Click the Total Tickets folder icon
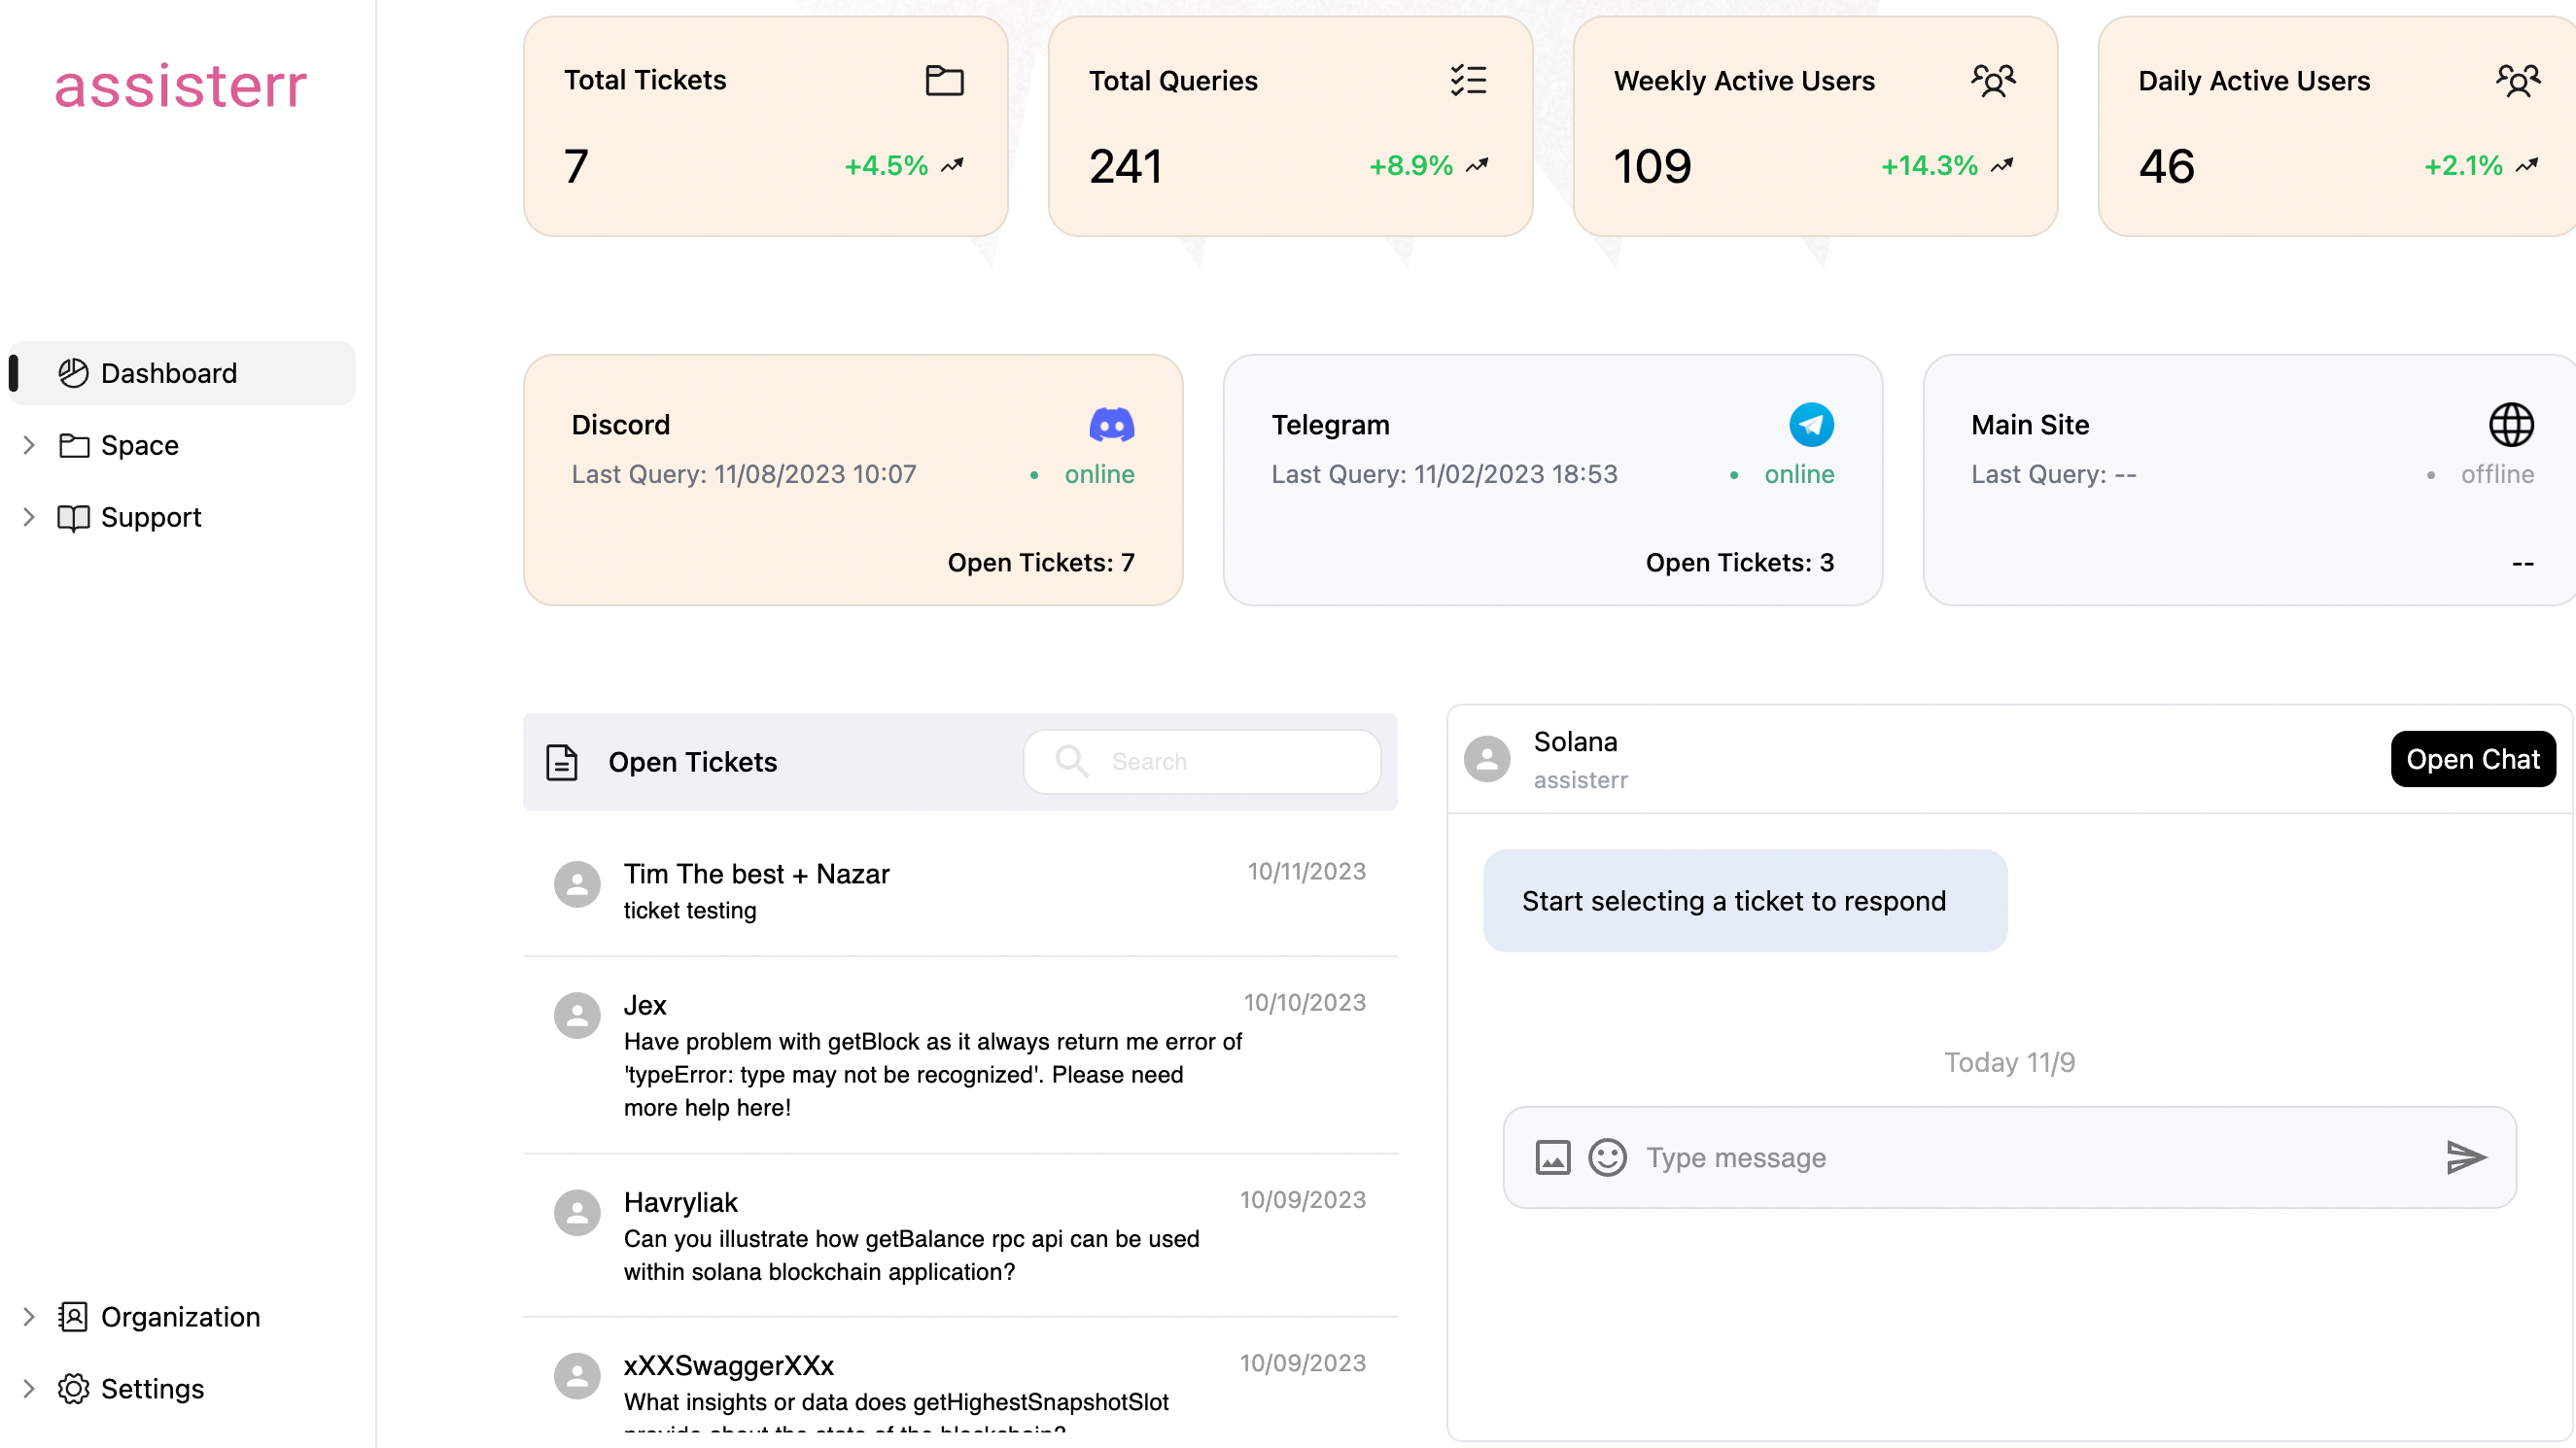 coord(944,80)
